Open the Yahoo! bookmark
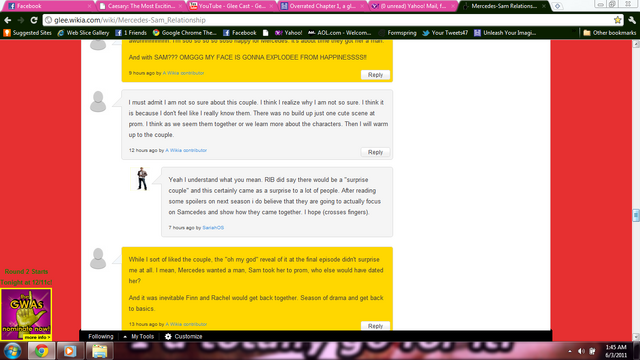 click(288, 33)
